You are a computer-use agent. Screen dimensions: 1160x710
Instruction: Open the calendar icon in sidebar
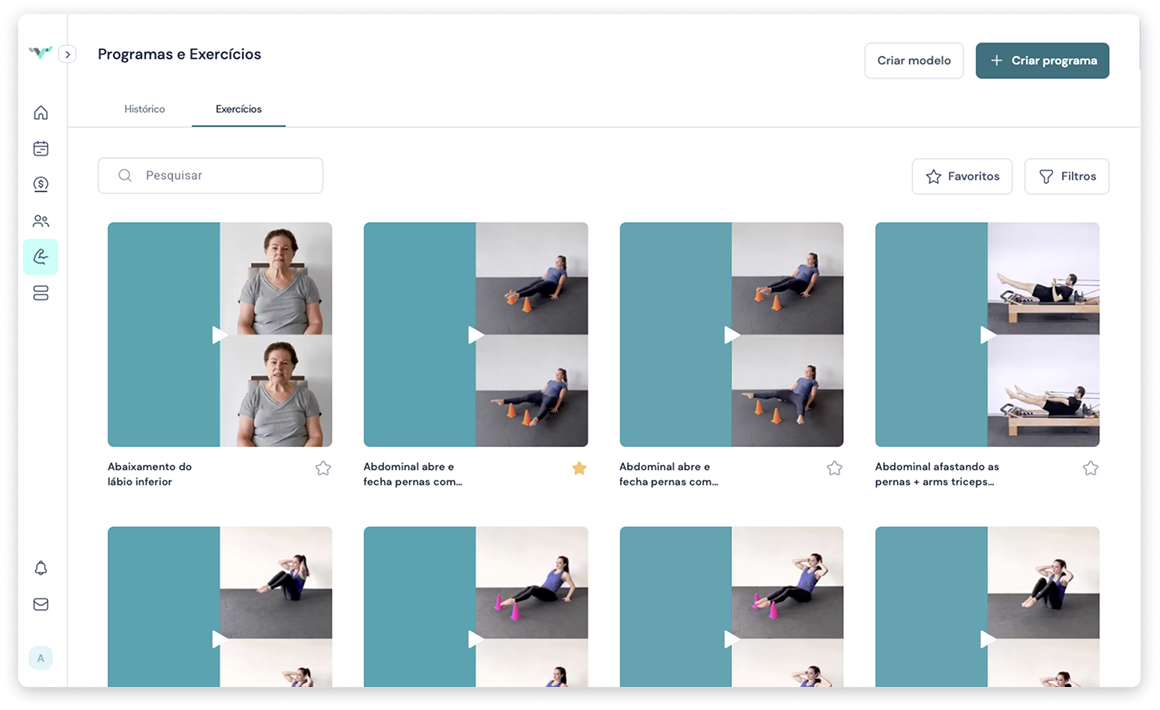[x=41, y=149]
